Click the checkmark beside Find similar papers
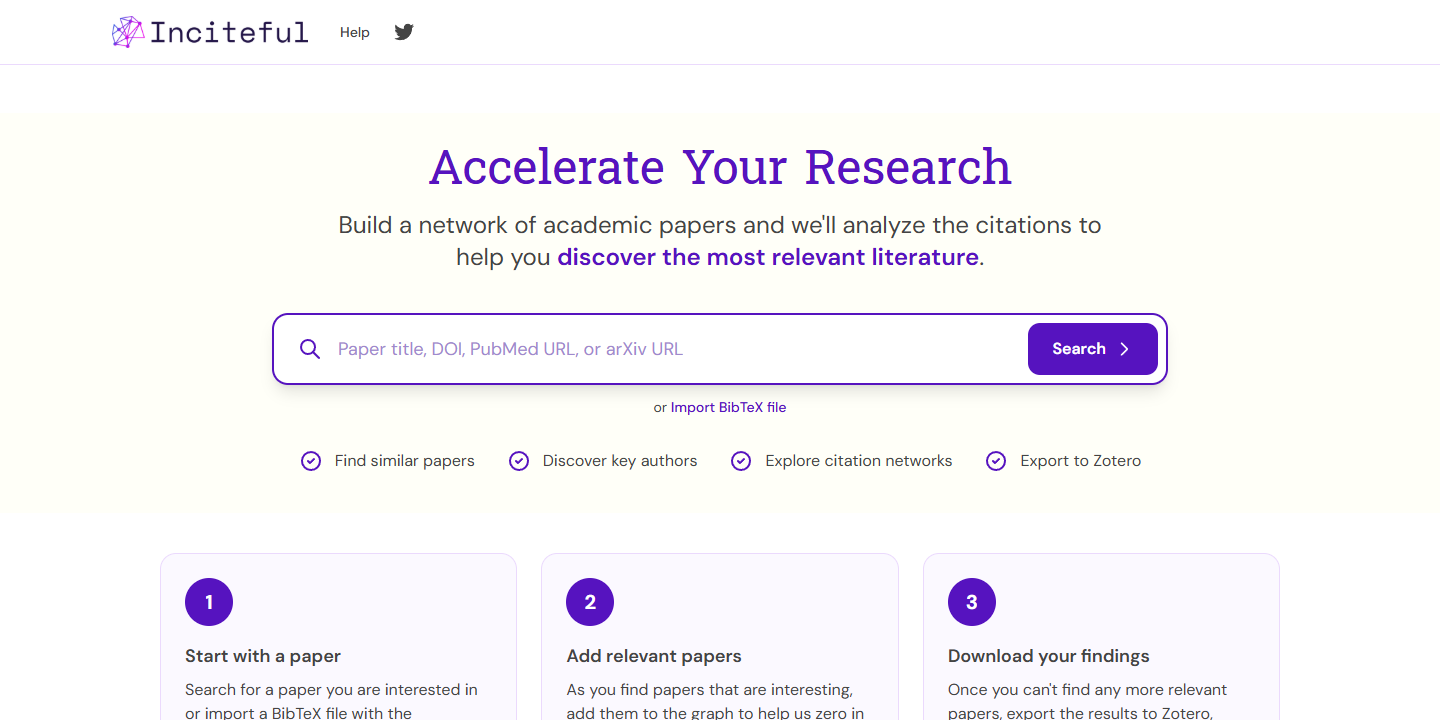Screen dimensions: 1440x720 click(x=311, y=461)
